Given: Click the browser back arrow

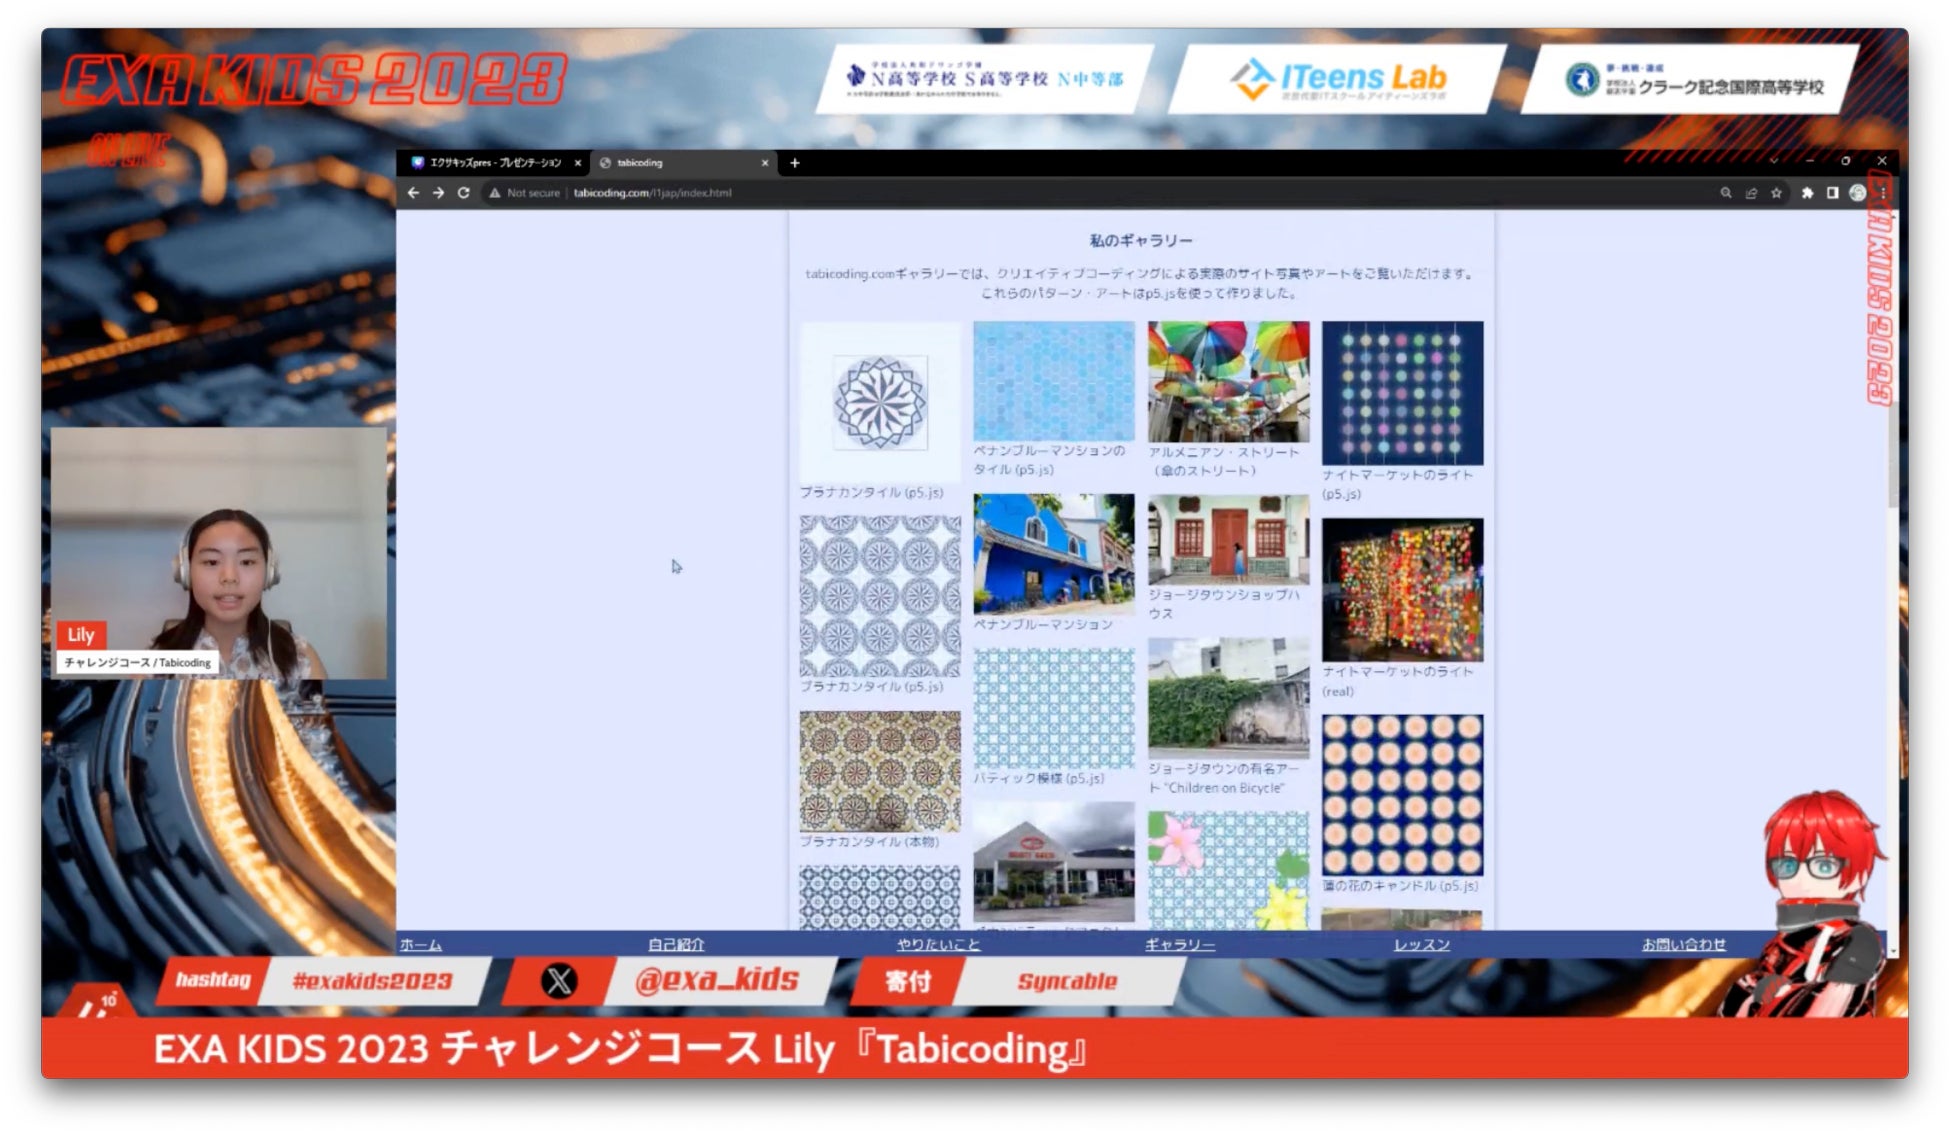Looking at the screenshot, I should coord(413,193).
